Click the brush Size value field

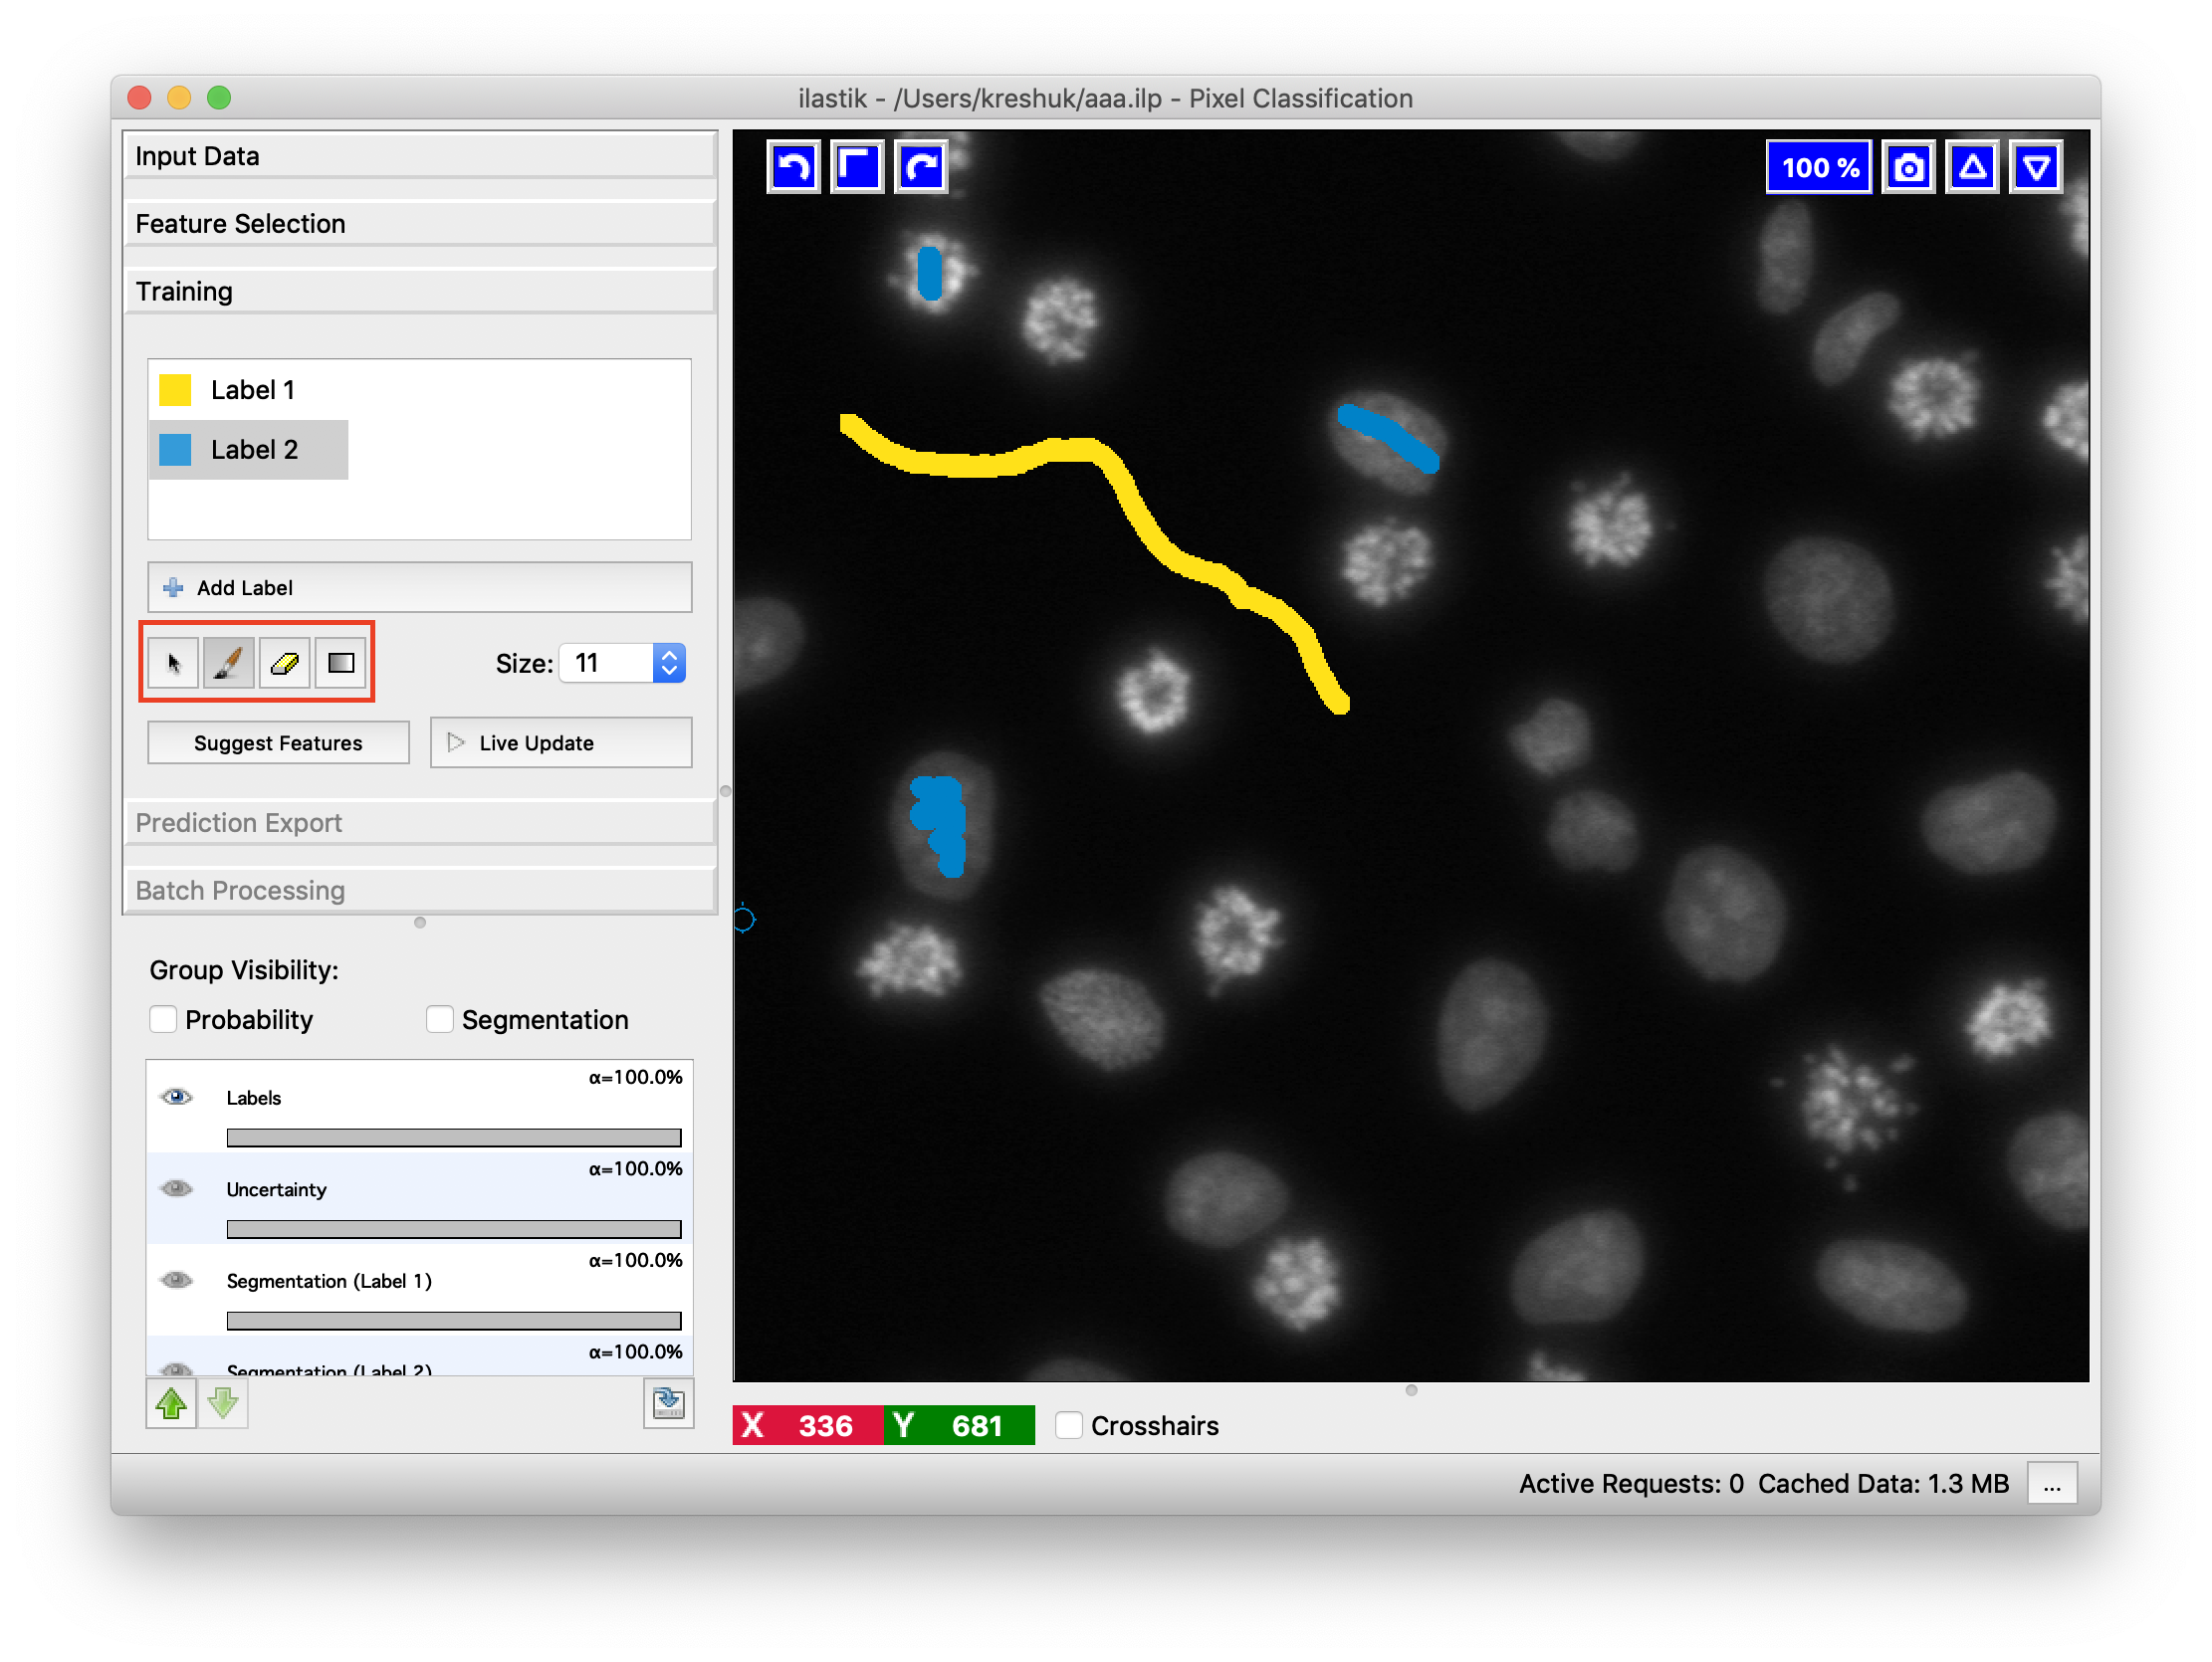point(608,664)
